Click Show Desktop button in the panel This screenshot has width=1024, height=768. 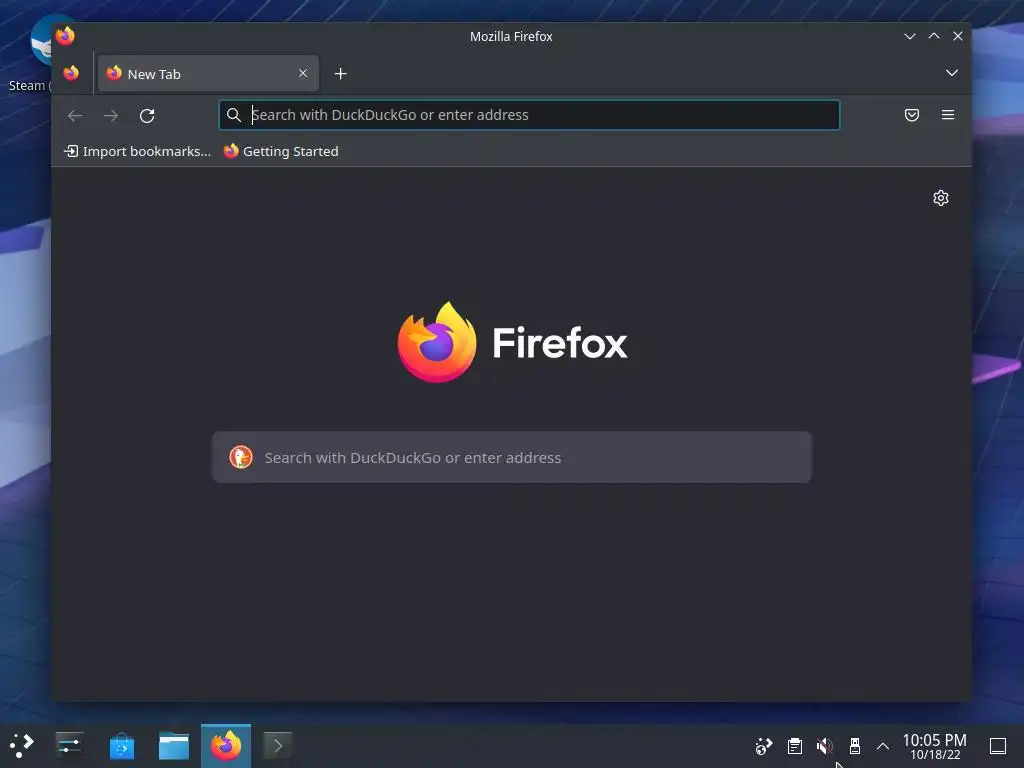tap(998, 746)
